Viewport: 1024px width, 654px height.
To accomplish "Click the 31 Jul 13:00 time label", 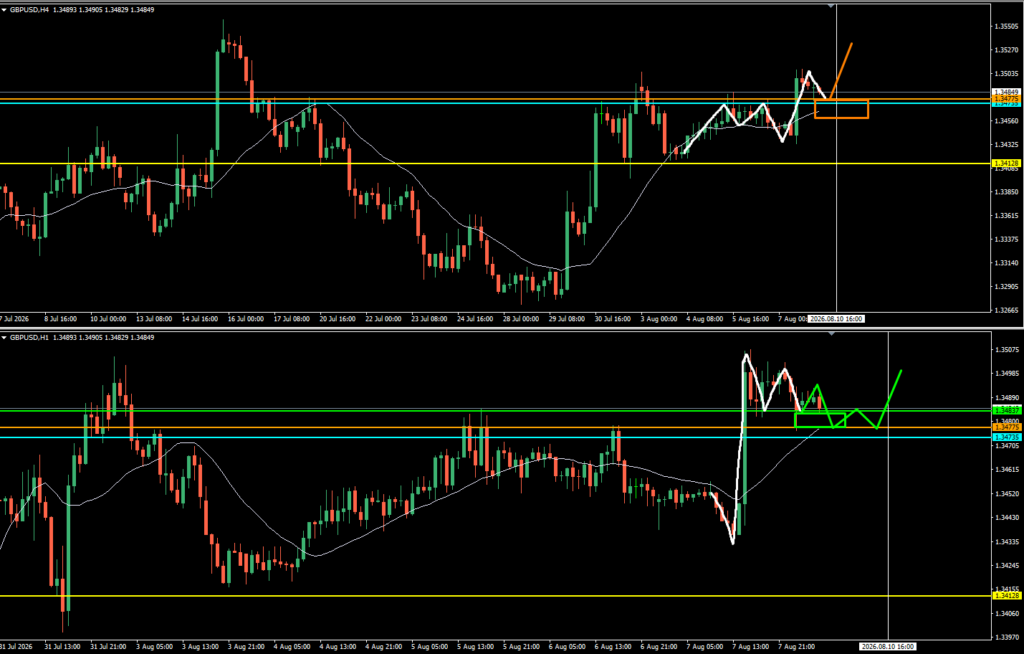I will point(62,647).
